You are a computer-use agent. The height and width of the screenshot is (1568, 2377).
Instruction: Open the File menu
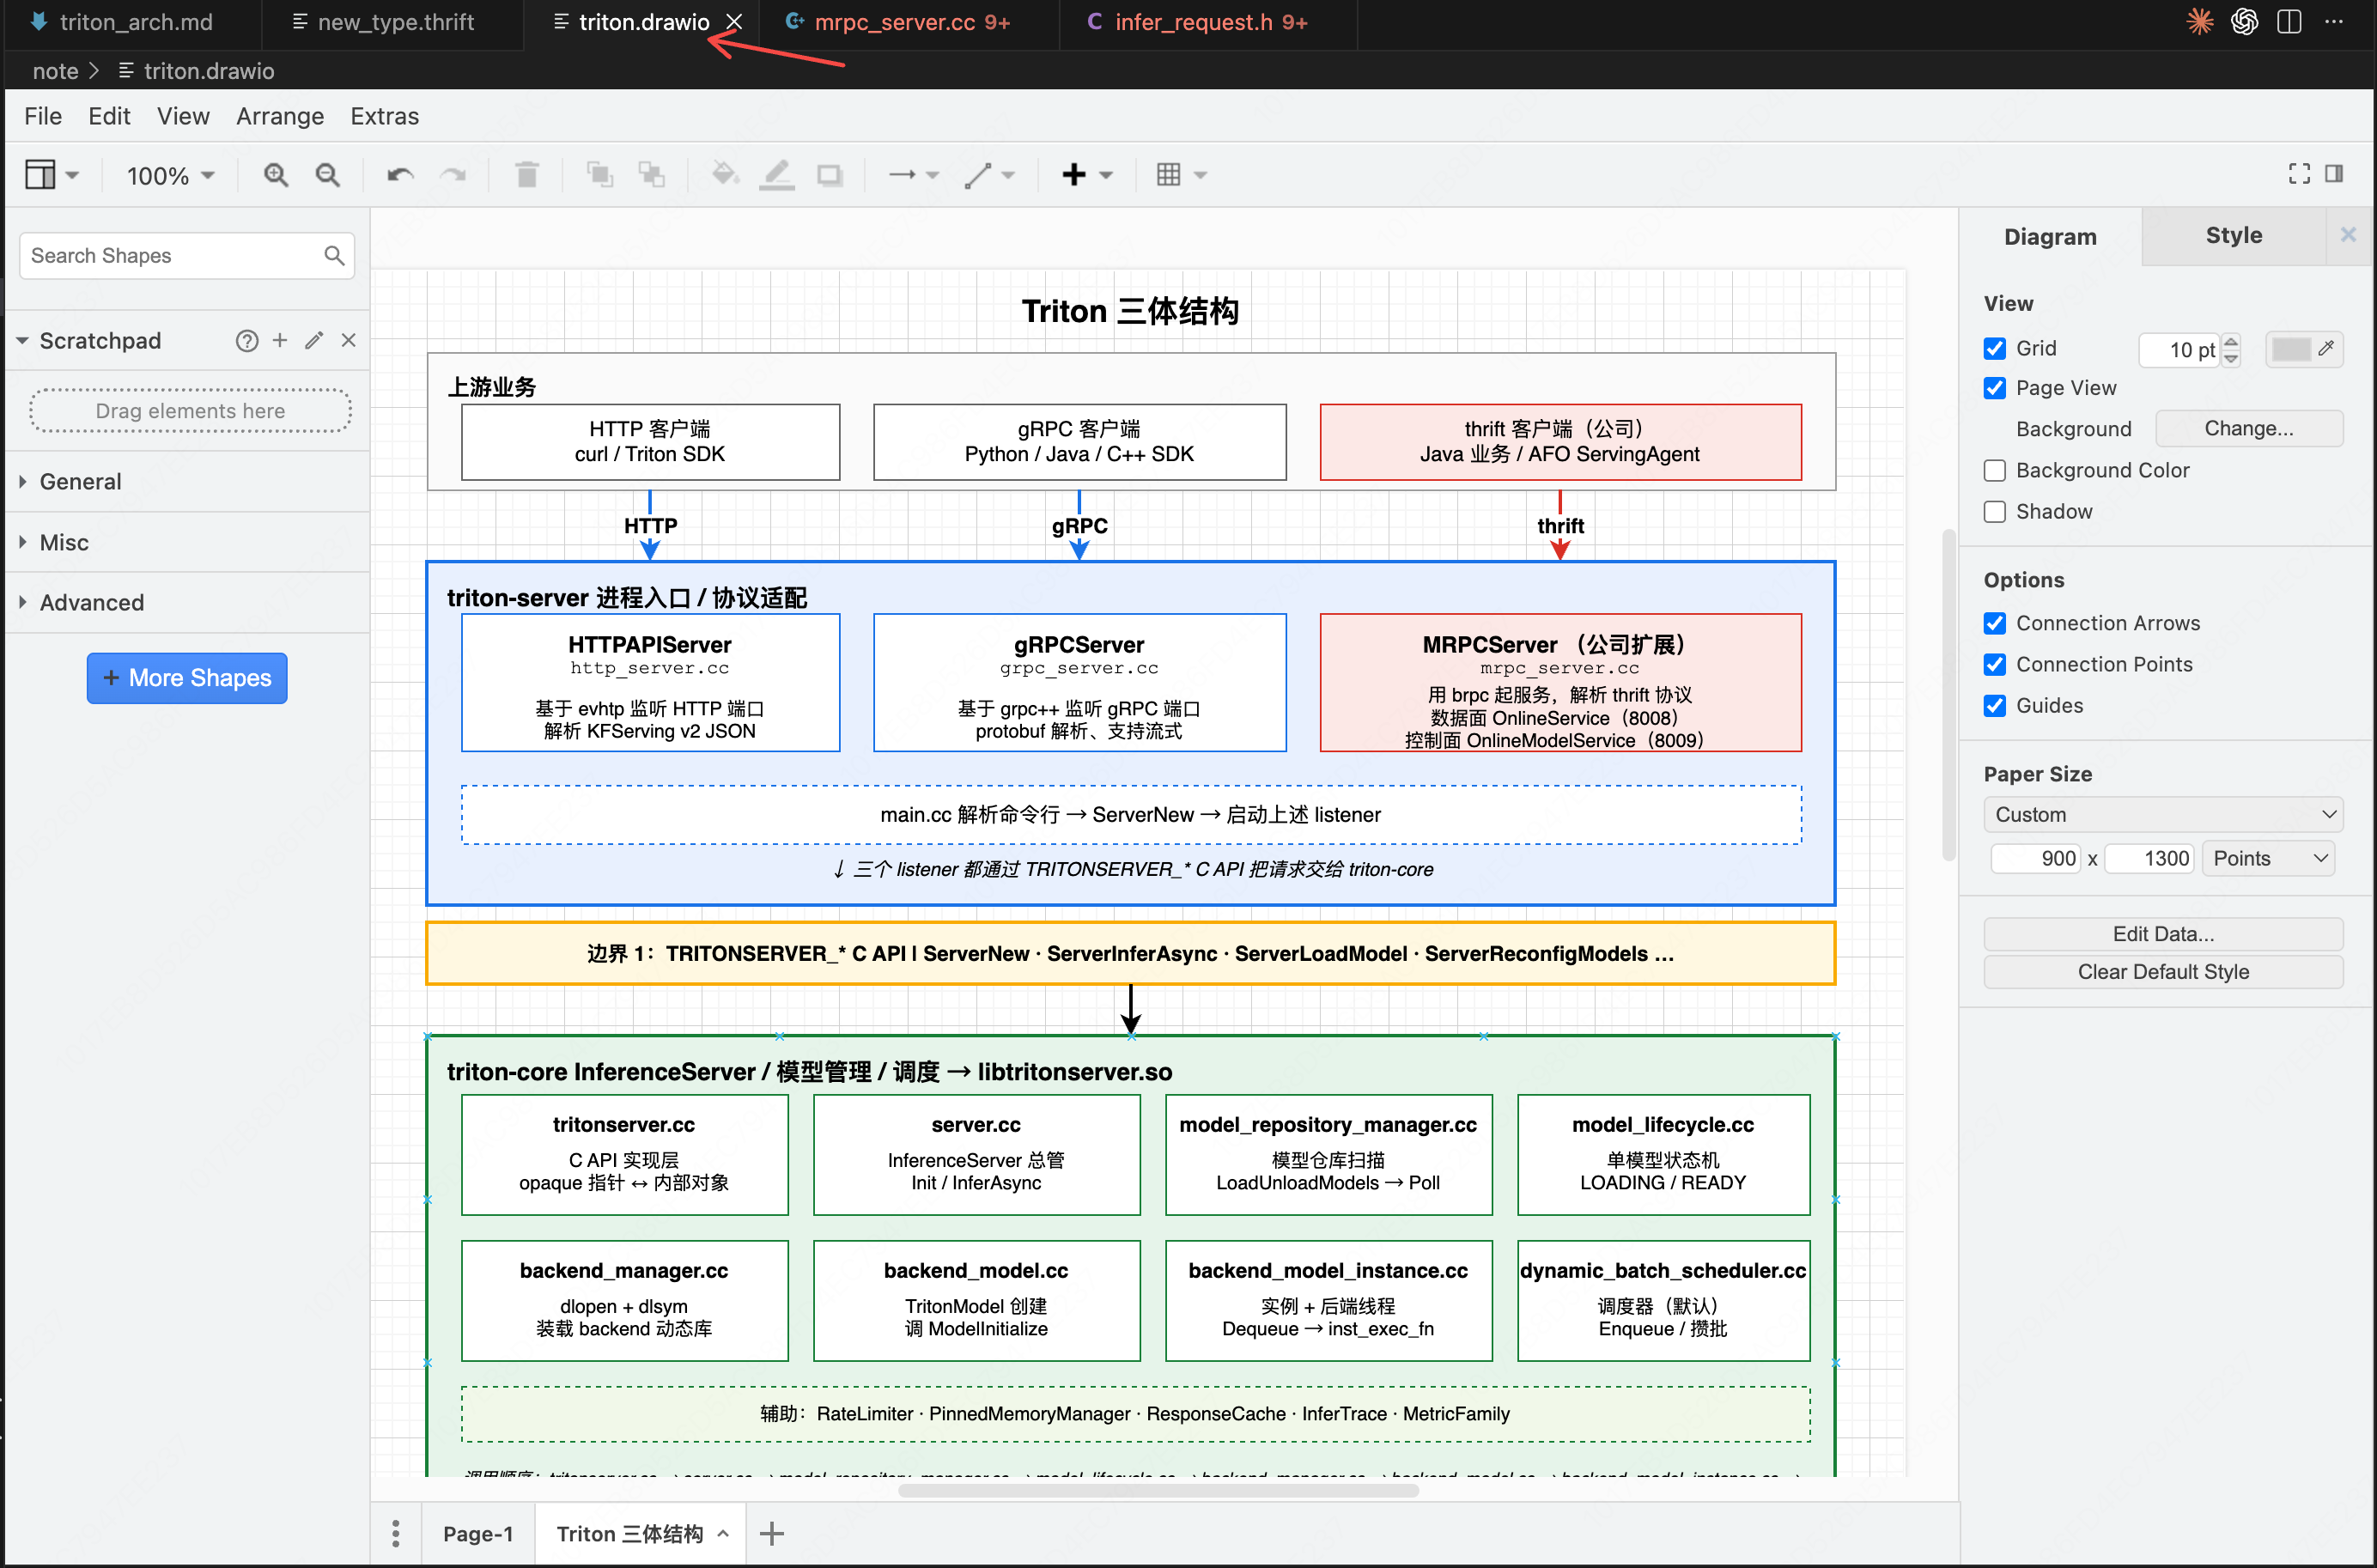coord(43,116)
